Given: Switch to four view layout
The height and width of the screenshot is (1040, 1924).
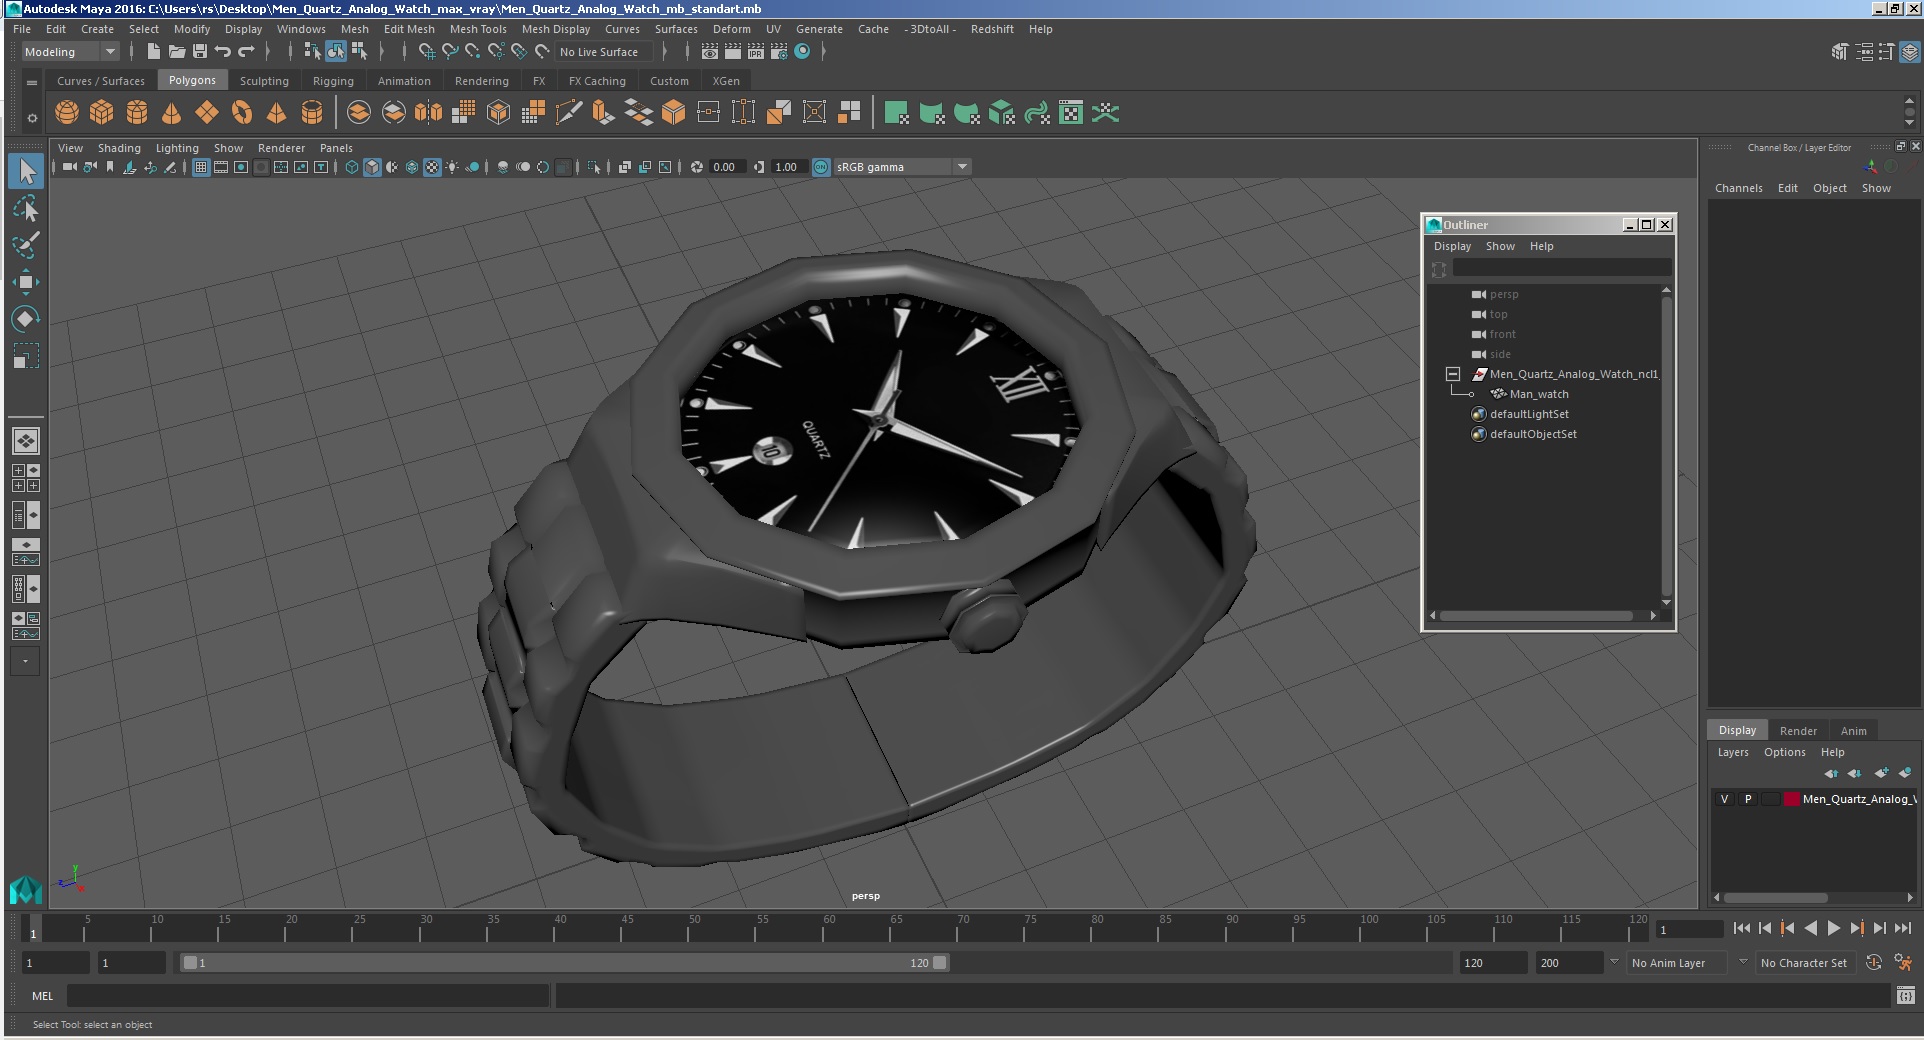Looking at the screenshot, I should [x=26, y=478].
